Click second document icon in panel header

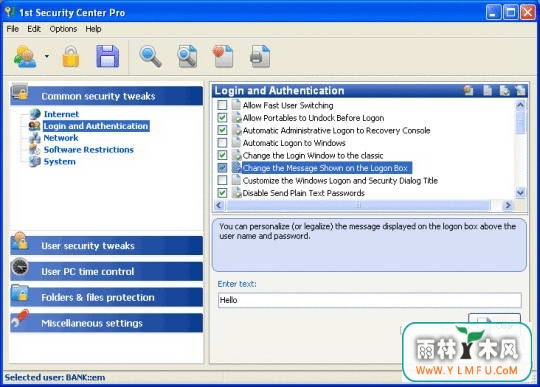pyautogui.click(x=487, y=91)
